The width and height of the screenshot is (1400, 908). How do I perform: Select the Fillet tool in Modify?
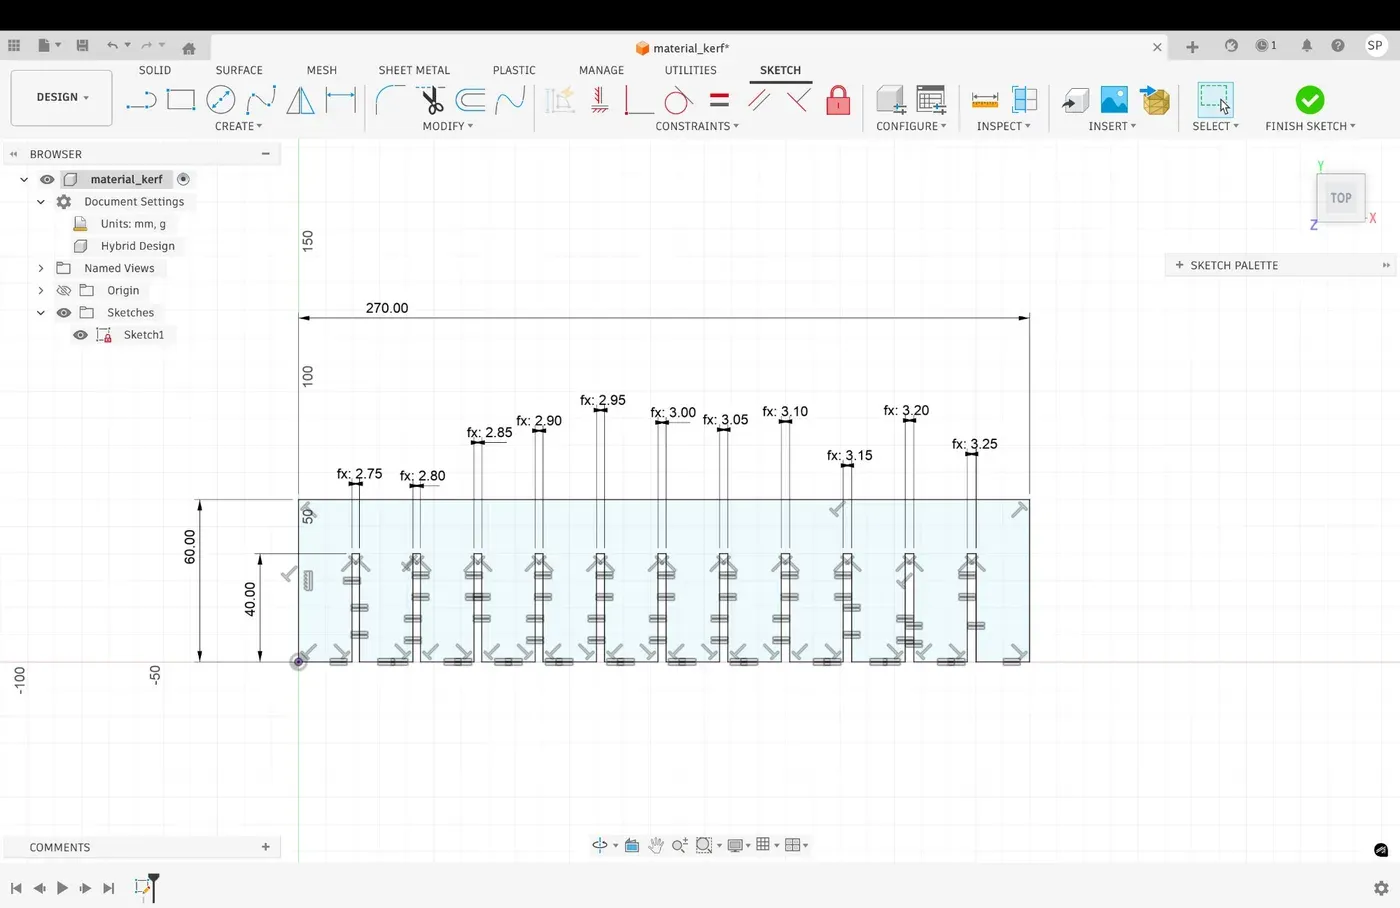pos(389,100)
